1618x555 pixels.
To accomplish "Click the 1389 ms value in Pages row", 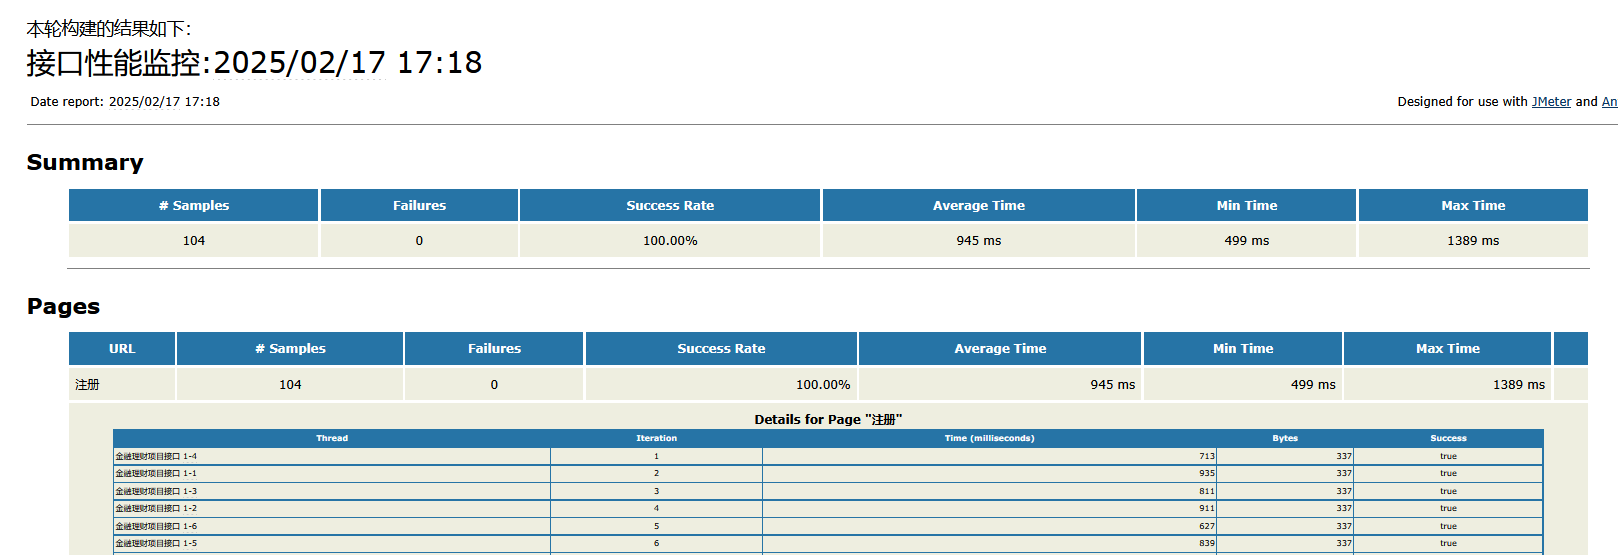I will coord(1518,385).
